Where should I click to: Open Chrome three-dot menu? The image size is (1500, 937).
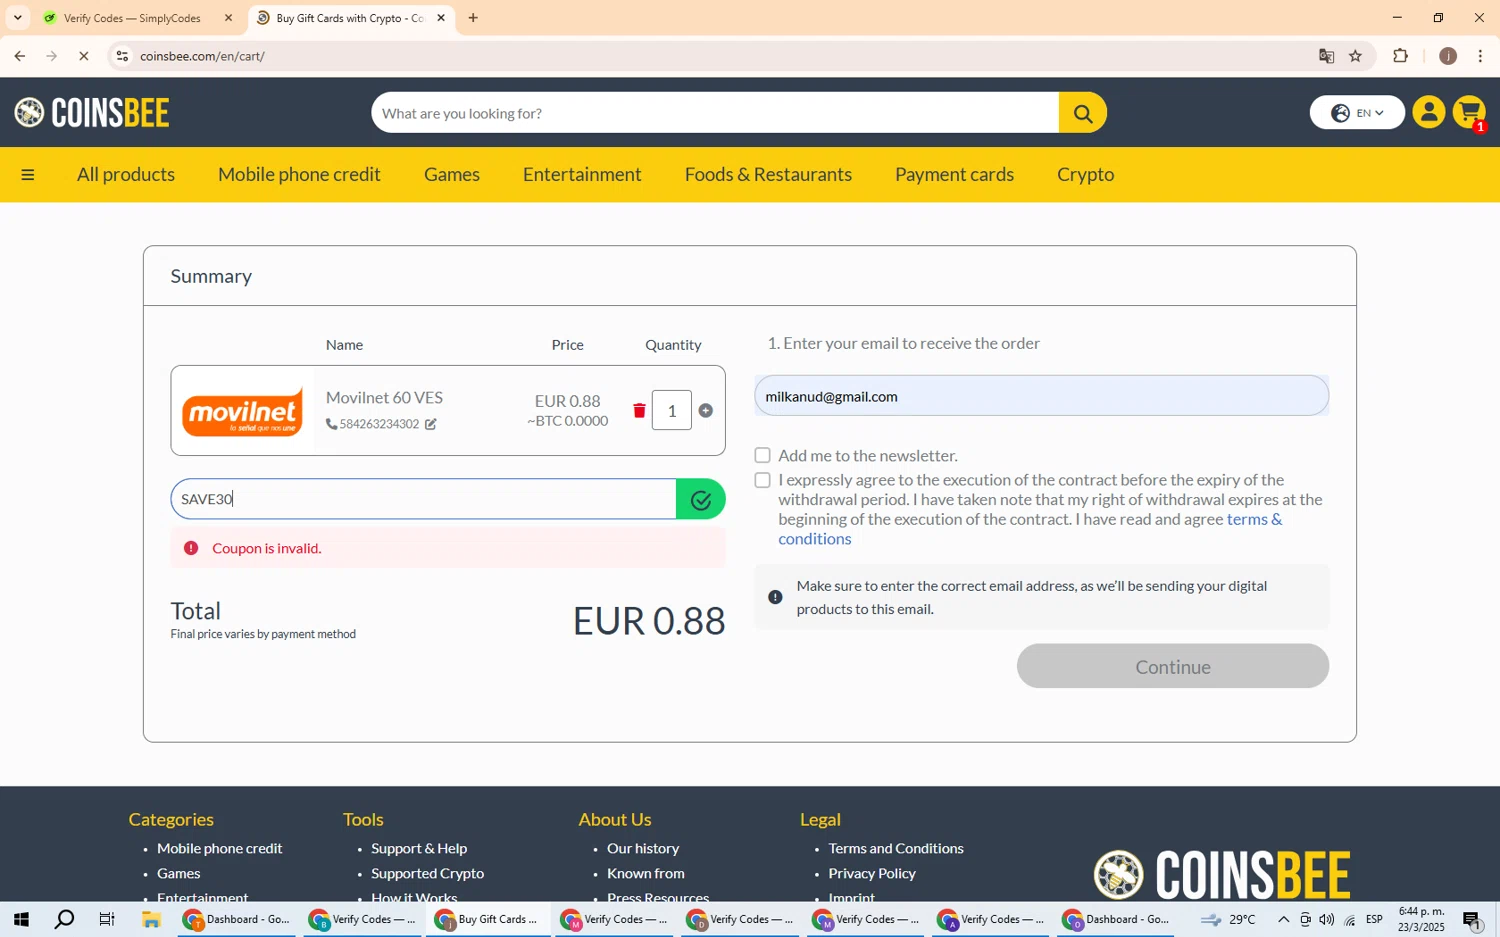(x=1481, y=56)
